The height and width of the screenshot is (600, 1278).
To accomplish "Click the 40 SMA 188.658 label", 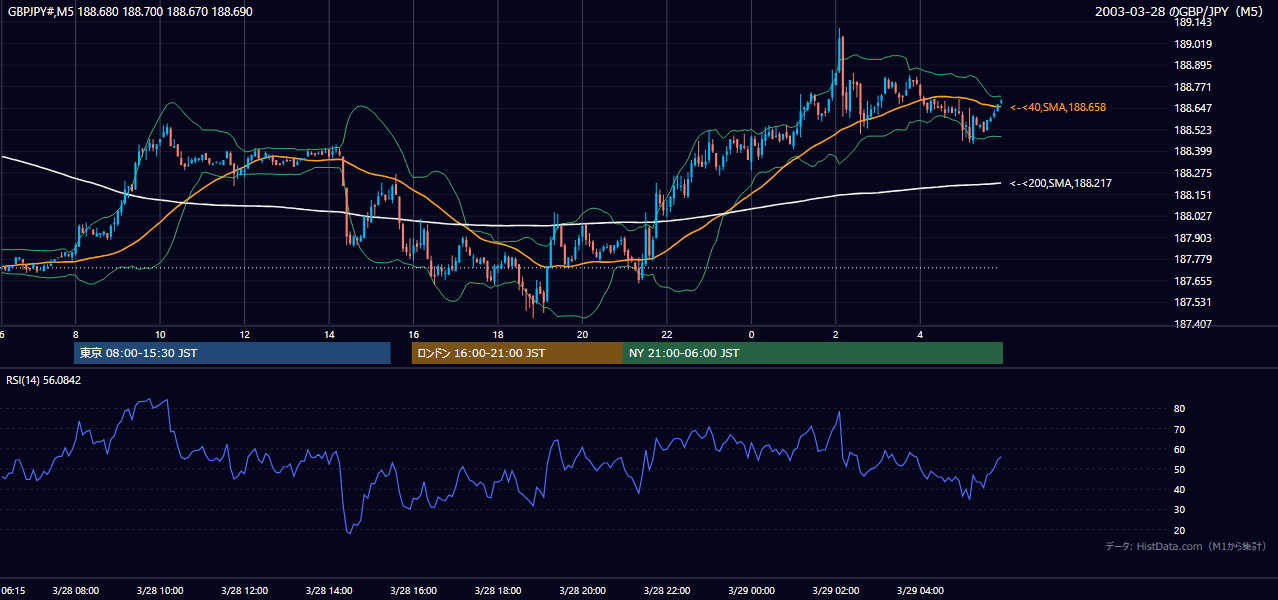I will click(1058, 107).
